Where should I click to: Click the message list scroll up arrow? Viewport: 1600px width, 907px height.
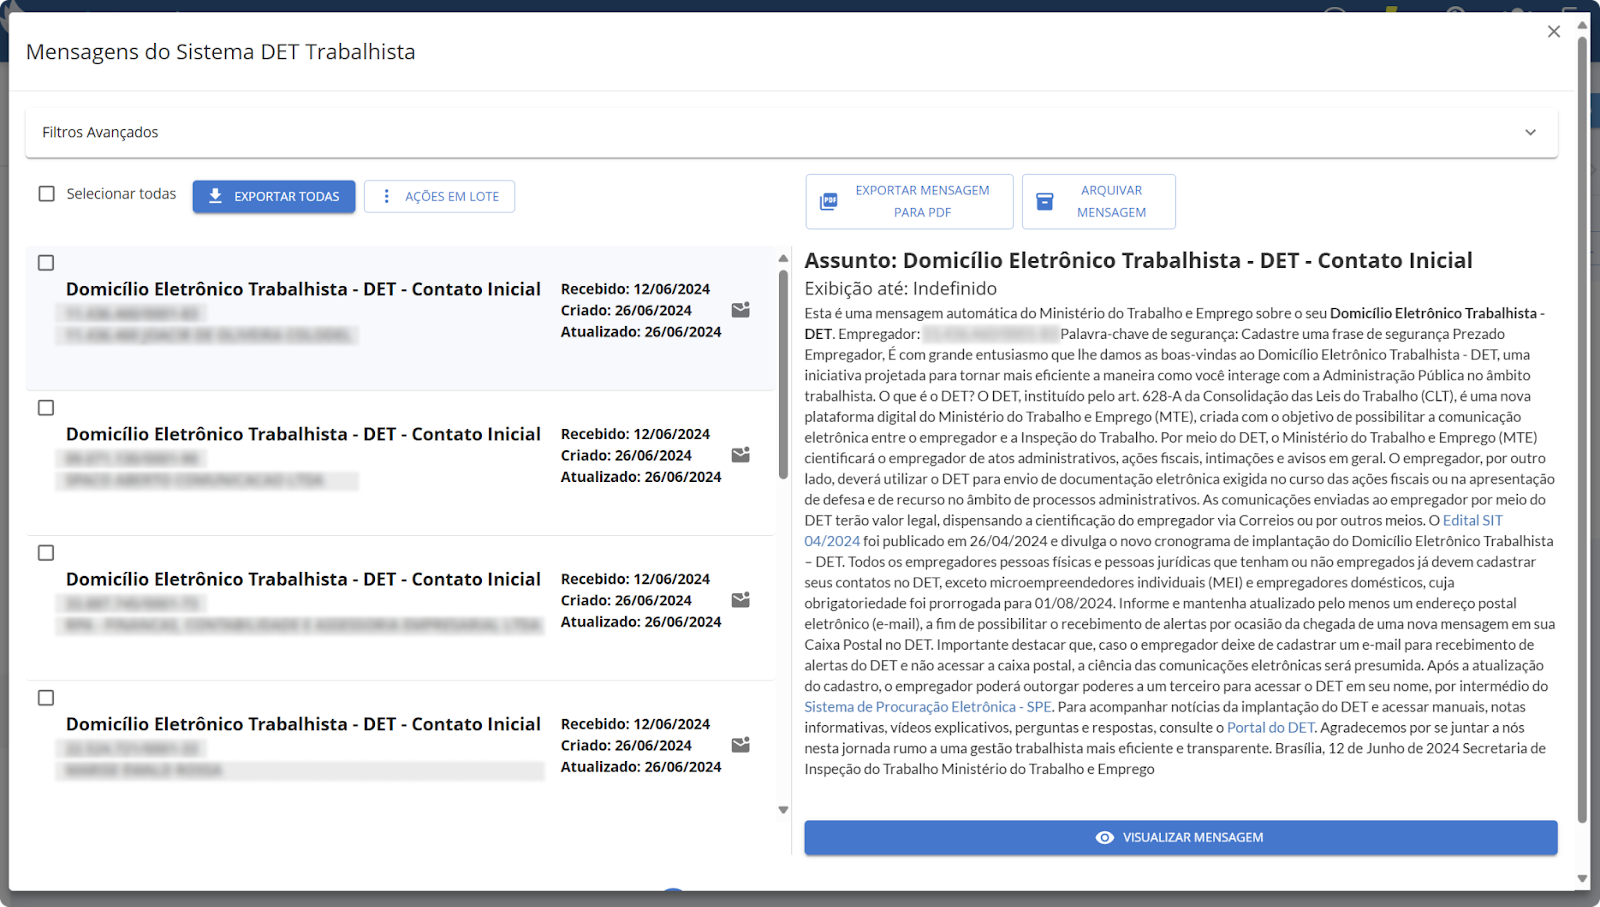pos(783,259)
